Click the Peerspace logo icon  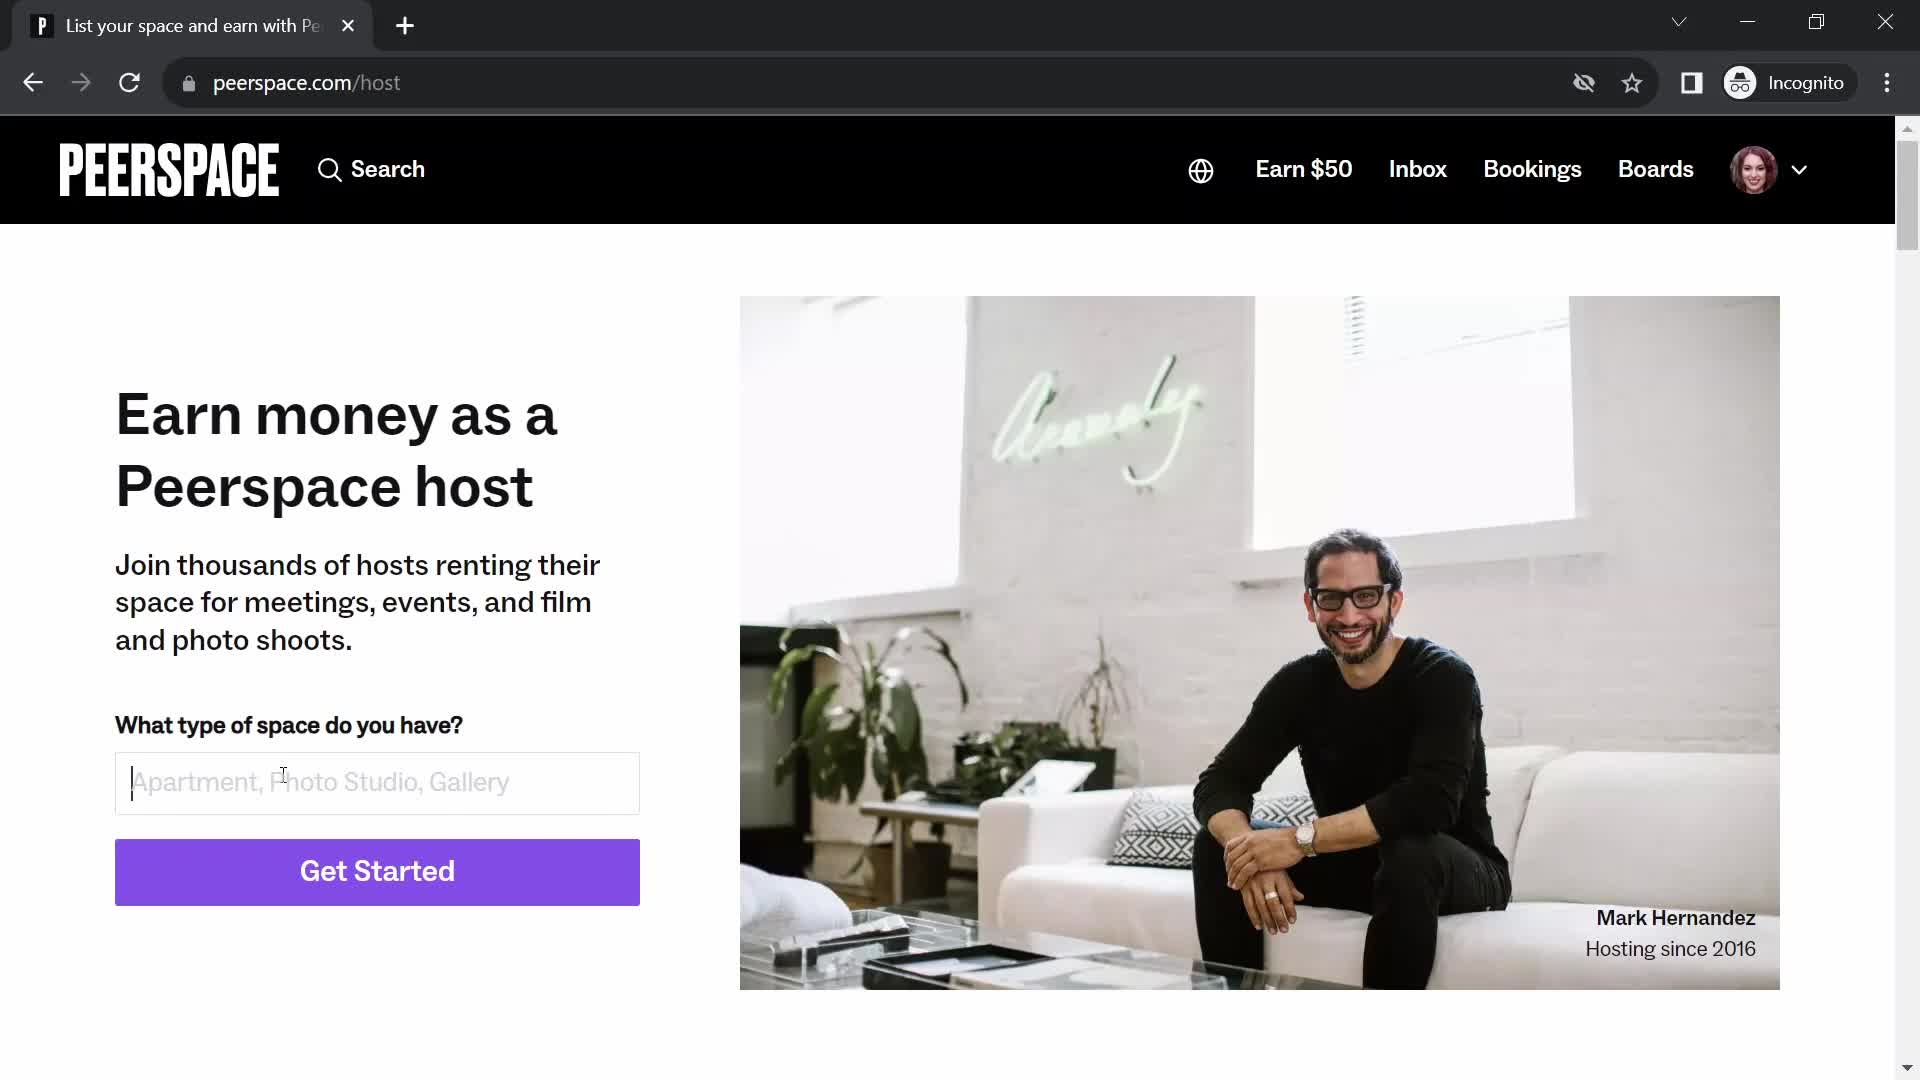pyautogui.click(x=169, y=169)
